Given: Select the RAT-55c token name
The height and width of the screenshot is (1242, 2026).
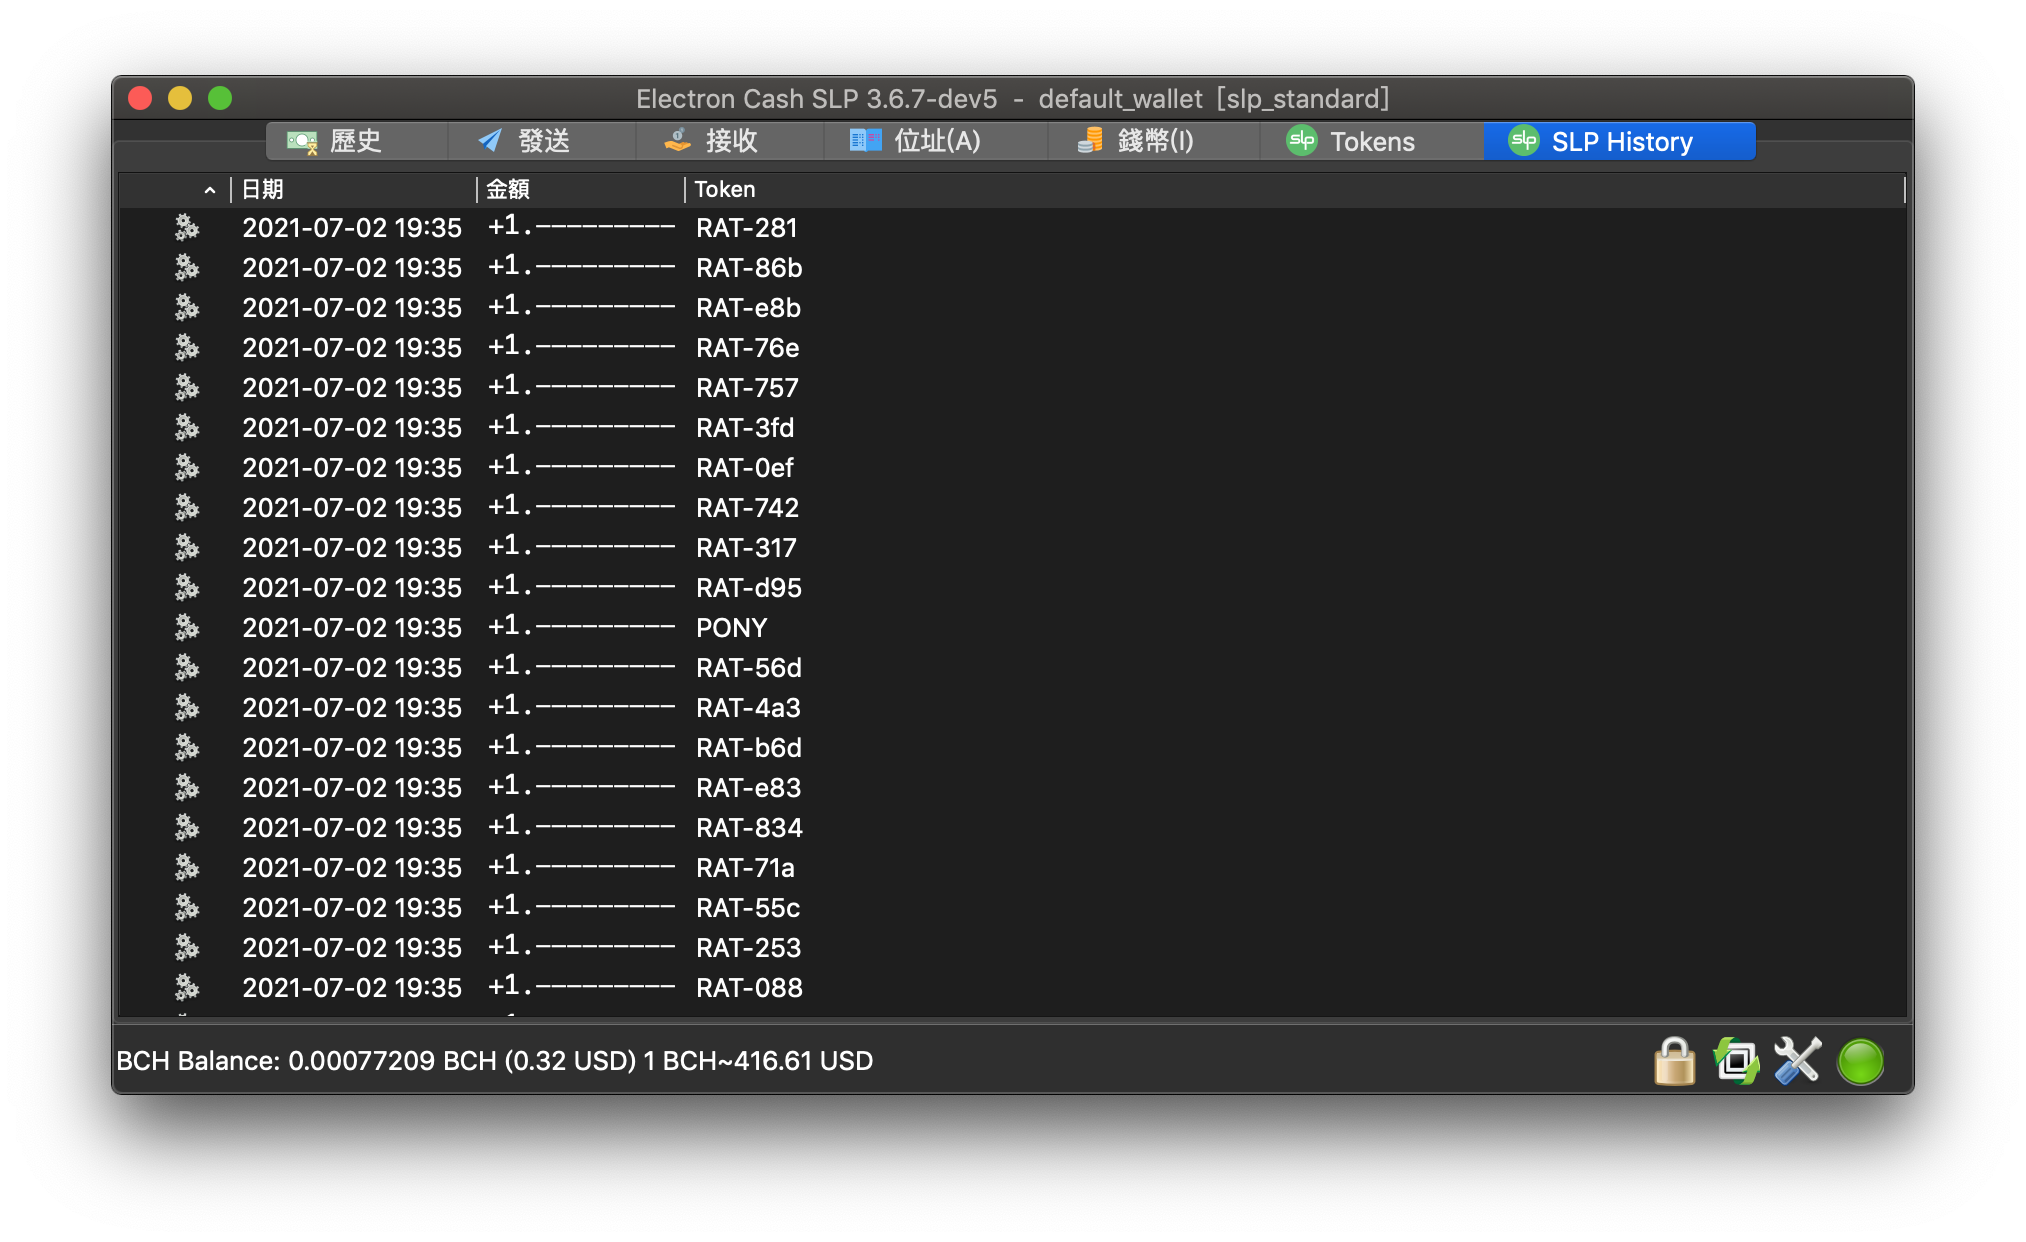Looking at the screenshot, I should [x=748, y=908].
